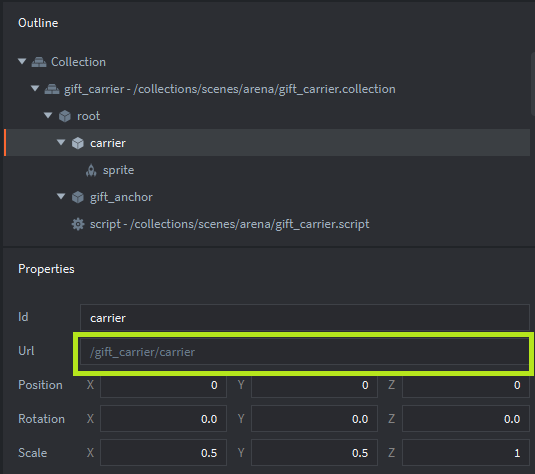535x474 pixels.
Task: Click the script gear icon
Action: pos(78,224)
